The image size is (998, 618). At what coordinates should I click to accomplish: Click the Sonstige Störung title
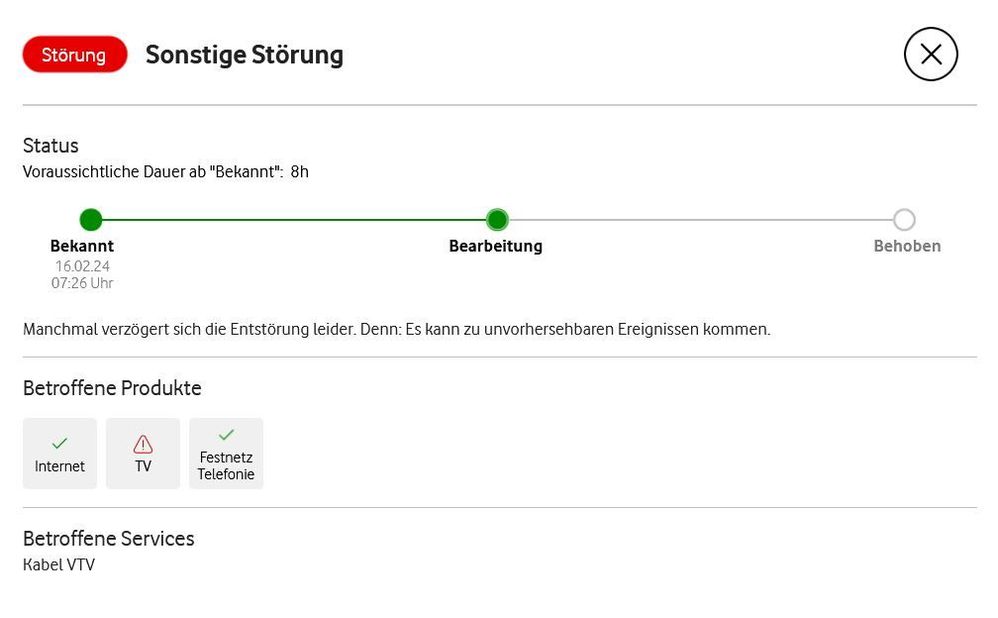(244, 55)
